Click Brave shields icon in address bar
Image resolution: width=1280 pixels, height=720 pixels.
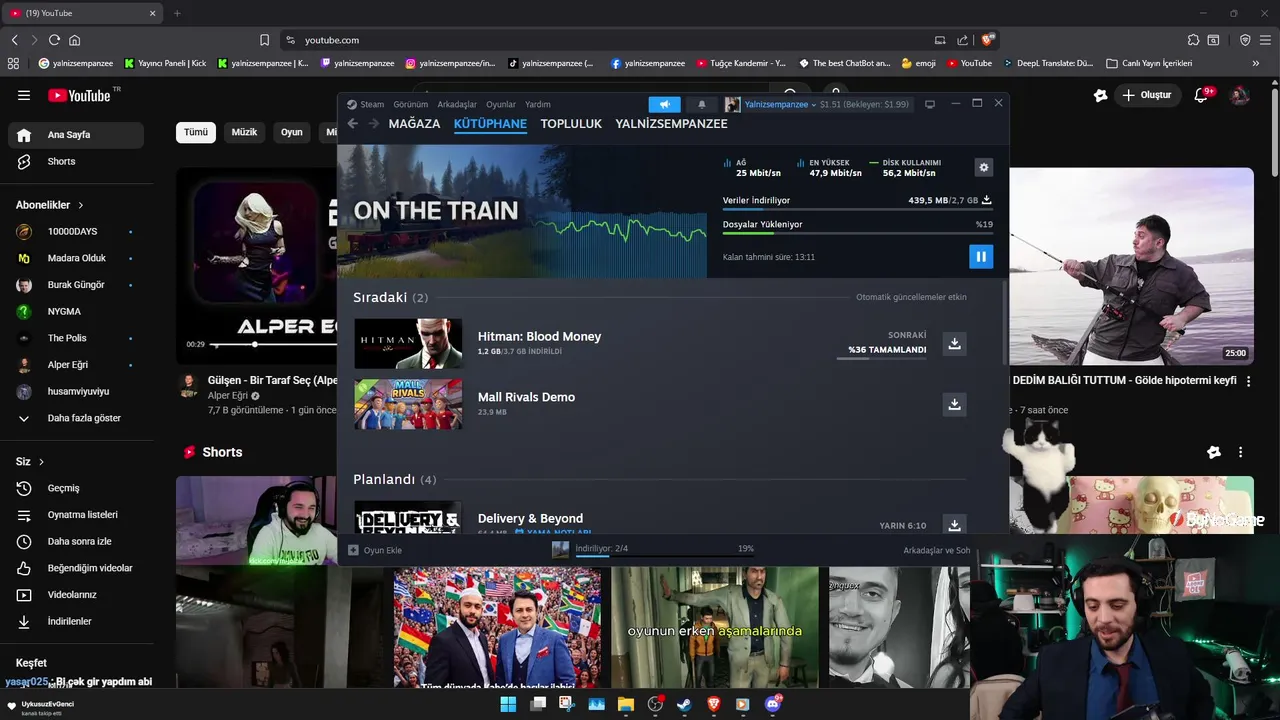click(988, 40)
